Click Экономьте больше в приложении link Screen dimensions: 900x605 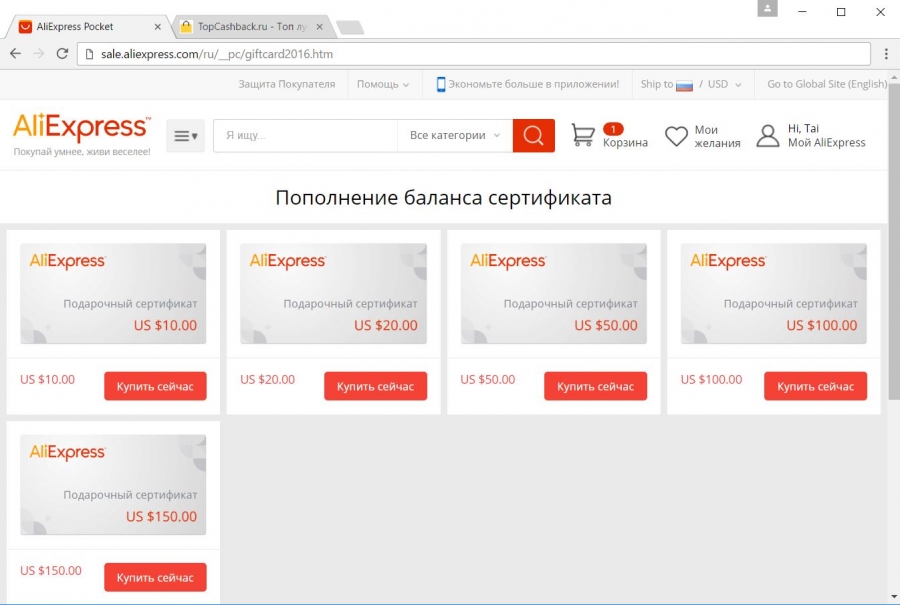pyautogui.click(x=533, y=84)
